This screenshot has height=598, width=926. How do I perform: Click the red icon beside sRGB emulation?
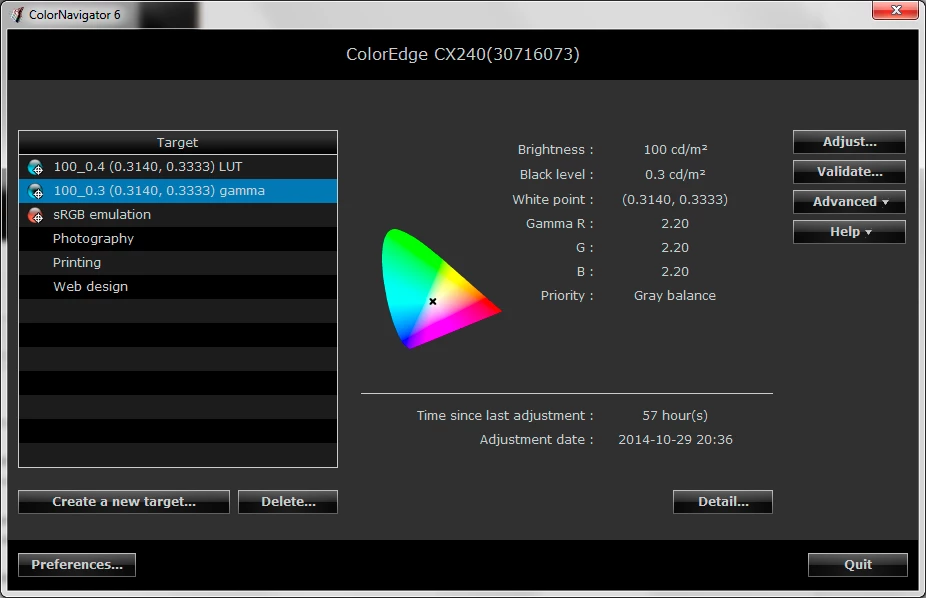pyautogui.click(x=35, y=215)
